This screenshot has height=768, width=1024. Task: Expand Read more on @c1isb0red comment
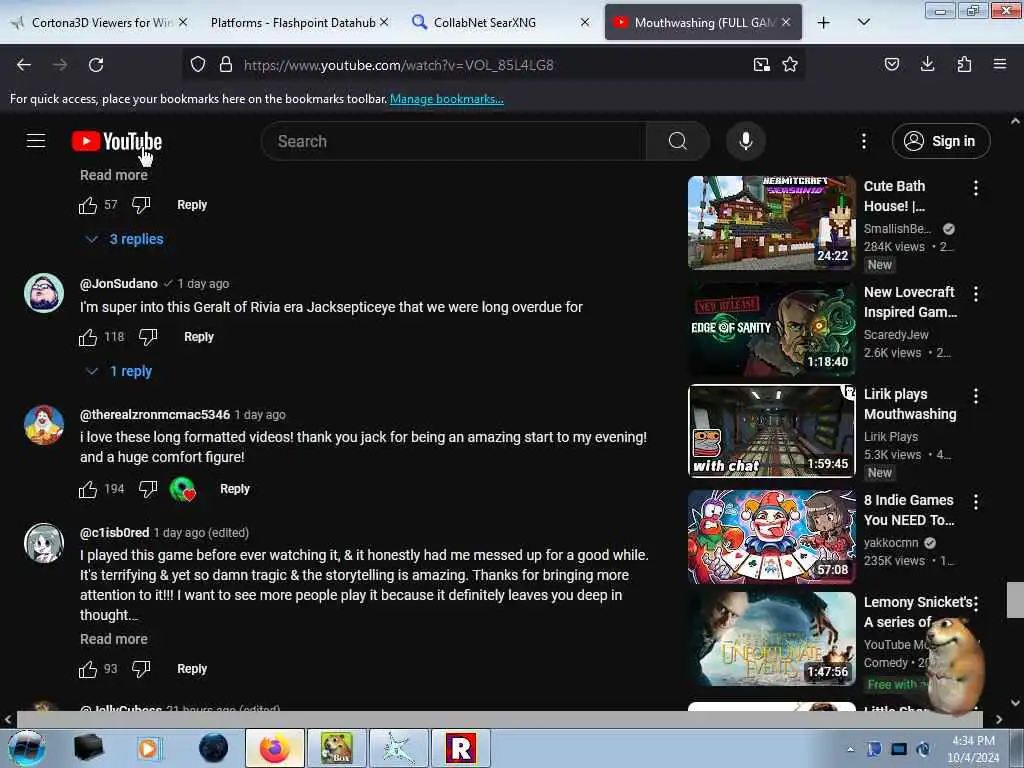click(x=114, y=639)
